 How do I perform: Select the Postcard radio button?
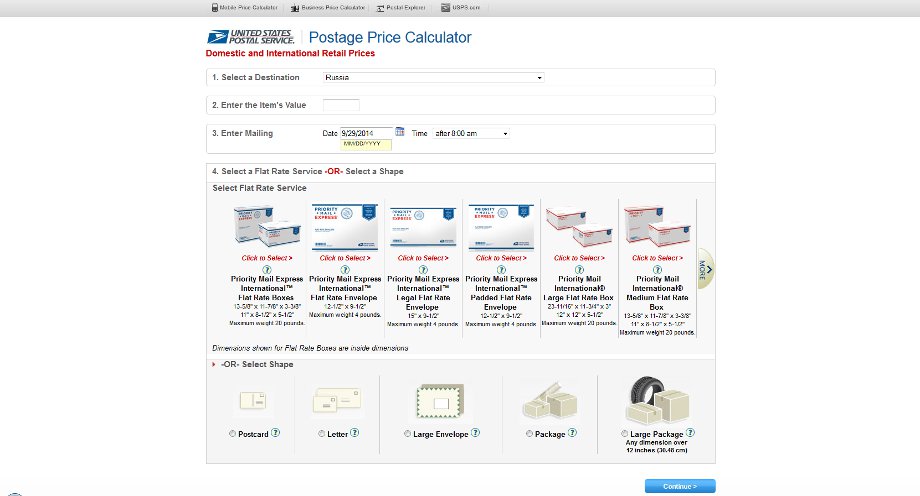[x=232, y=434]
